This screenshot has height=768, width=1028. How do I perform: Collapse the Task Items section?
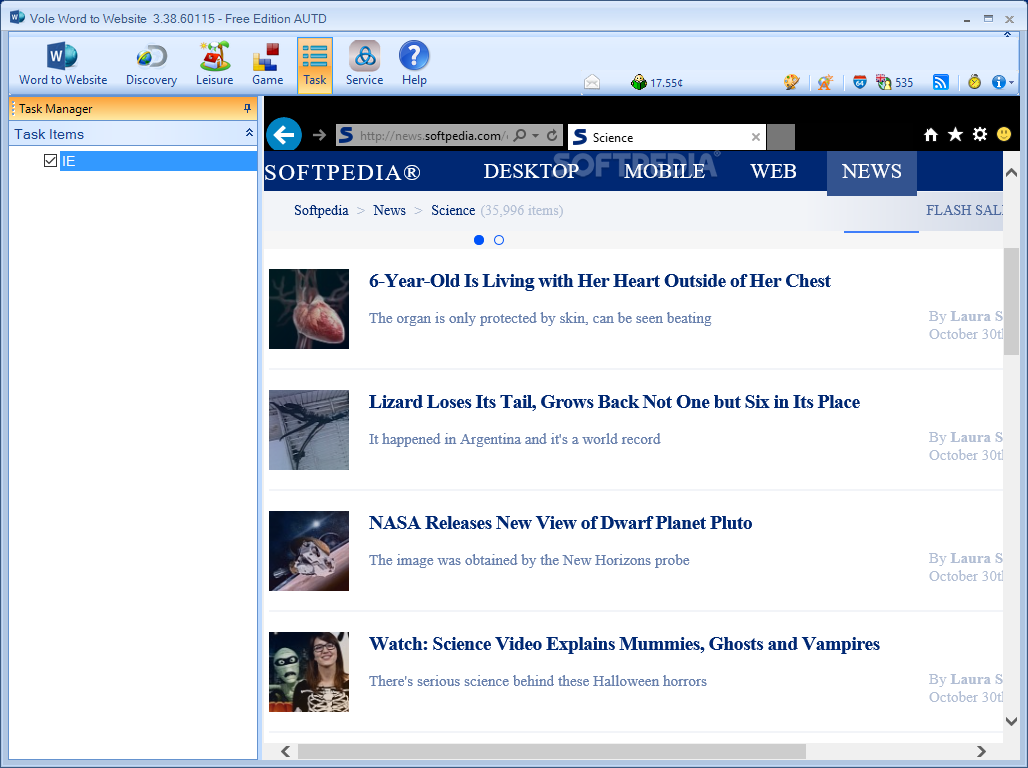coord(249,133)
